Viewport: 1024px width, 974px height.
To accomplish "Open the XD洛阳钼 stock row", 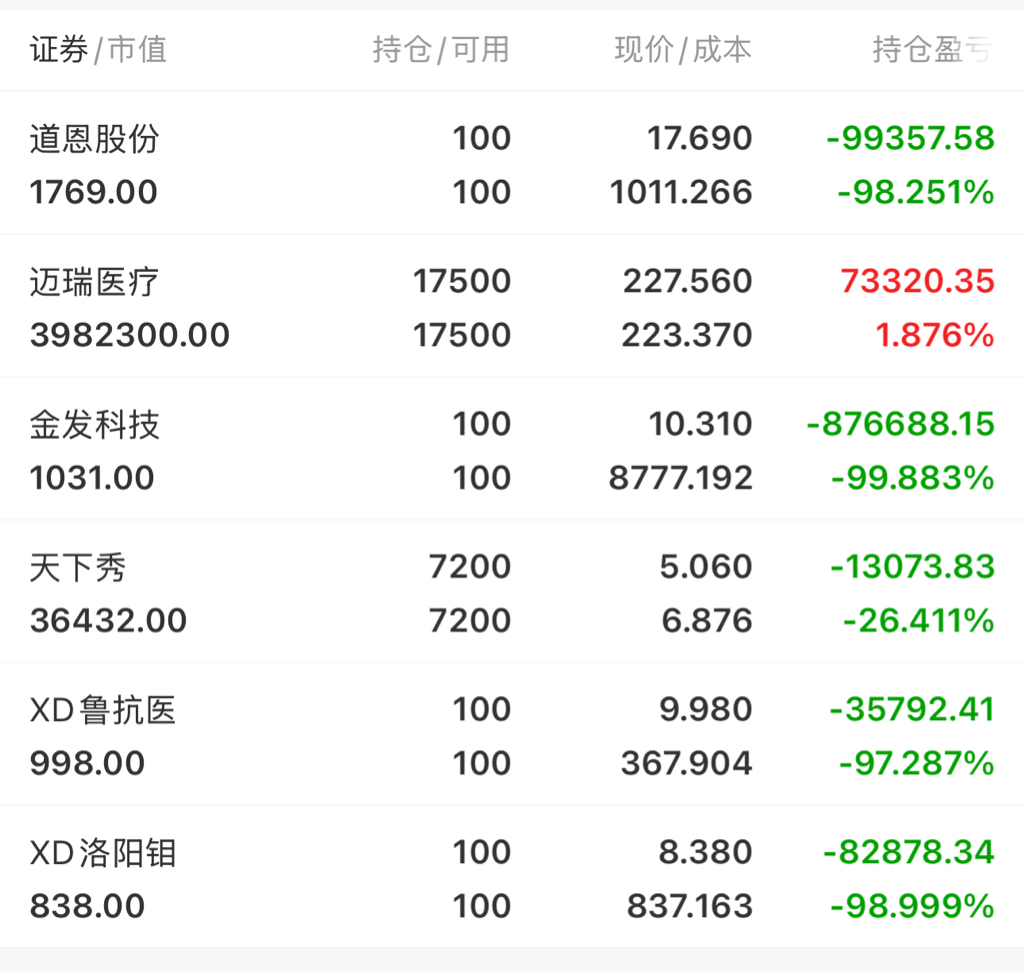I will point(512,877).
